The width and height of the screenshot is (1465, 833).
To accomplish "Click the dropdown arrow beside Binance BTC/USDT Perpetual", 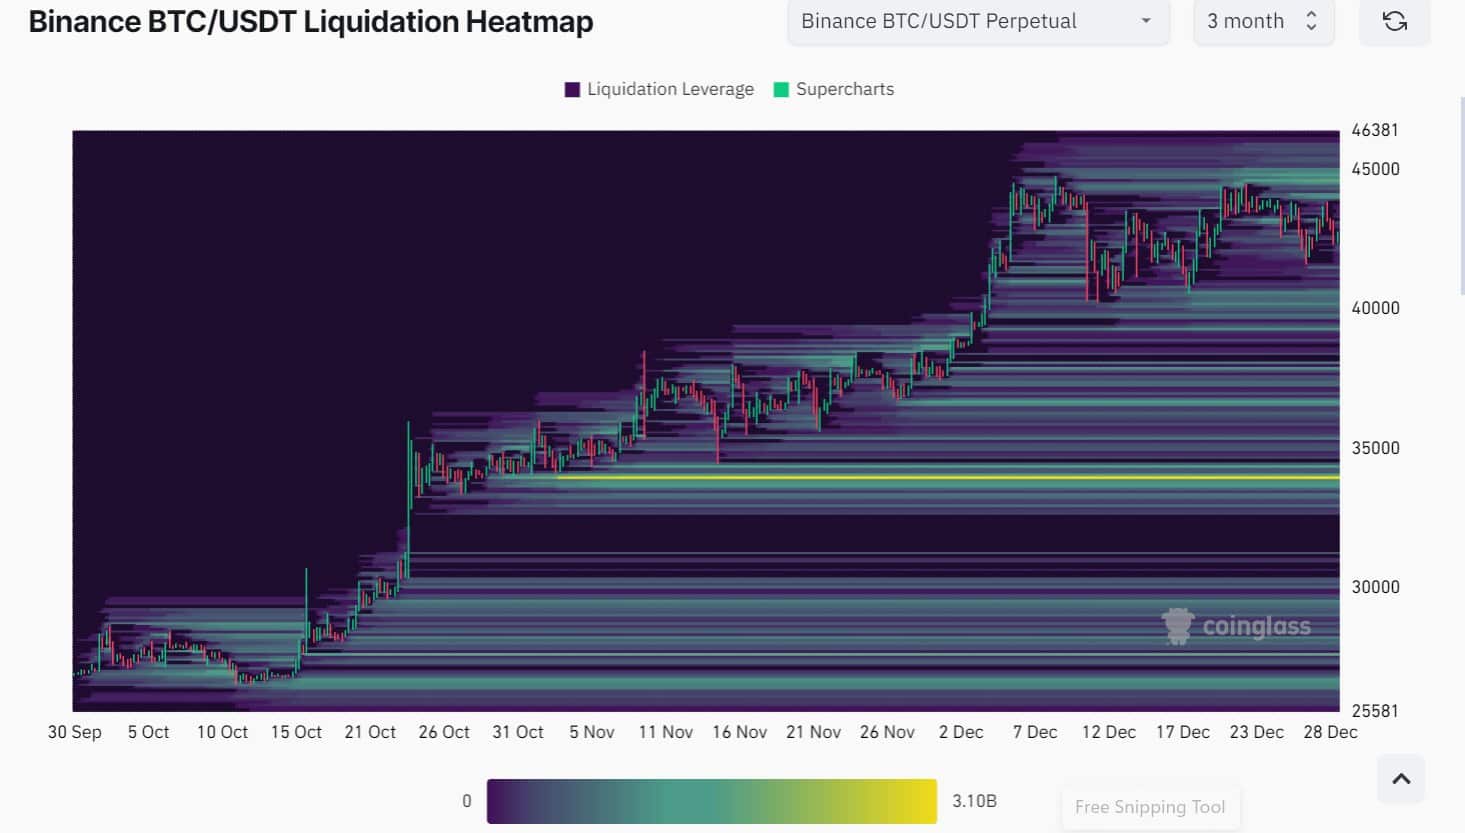I will click(1146, 21).
